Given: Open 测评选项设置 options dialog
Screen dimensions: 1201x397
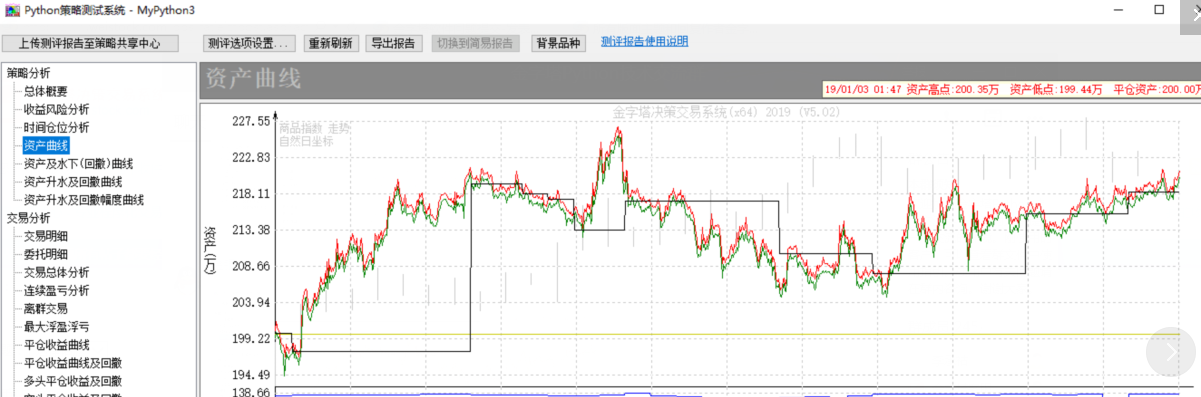Looking at the screenshot, I should click(x=248, y=44).
